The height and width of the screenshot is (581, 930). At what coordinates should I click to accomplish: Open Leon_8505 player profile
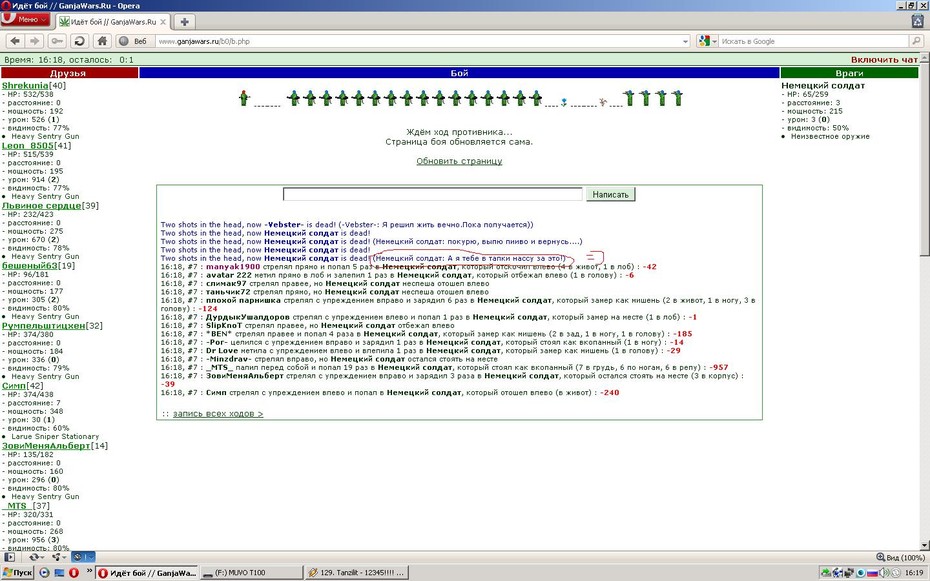(27, 145)
